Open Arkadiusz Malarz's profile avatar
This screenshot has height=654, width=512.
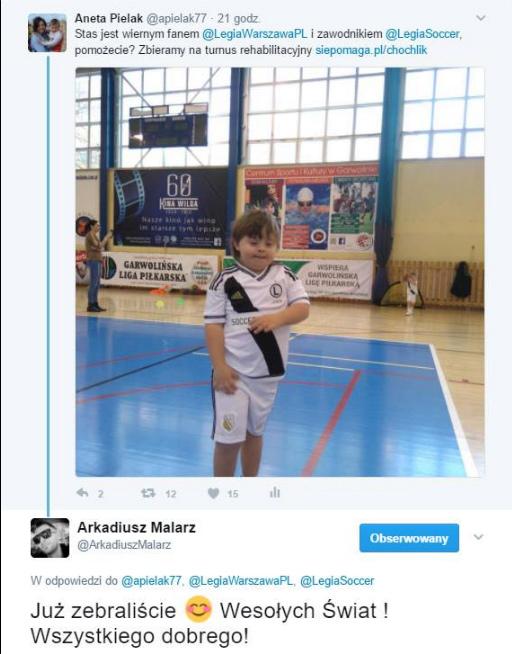tap(50, 538)
